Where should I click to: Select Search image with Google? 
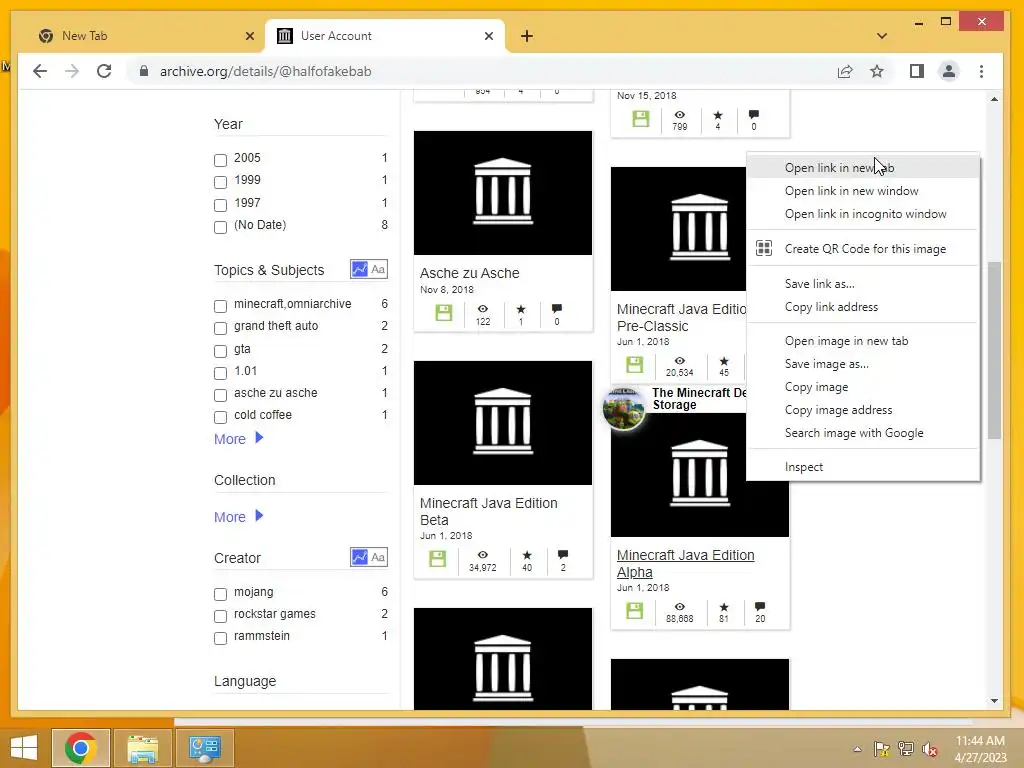[x=863, y=432]
